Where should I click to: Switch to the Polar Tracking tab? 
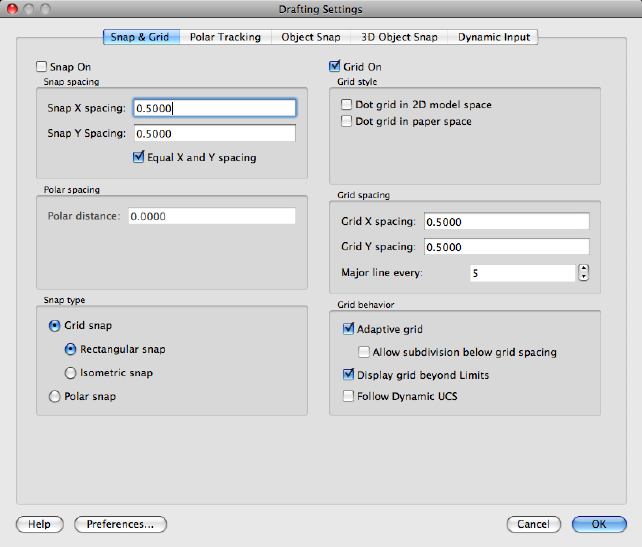coord(225,37)
